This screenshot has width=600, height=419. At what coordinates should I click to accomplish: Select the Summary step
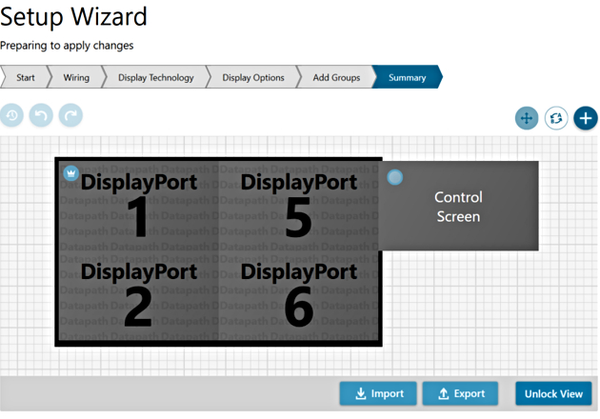pyautogui.click(x=407, y=77)
